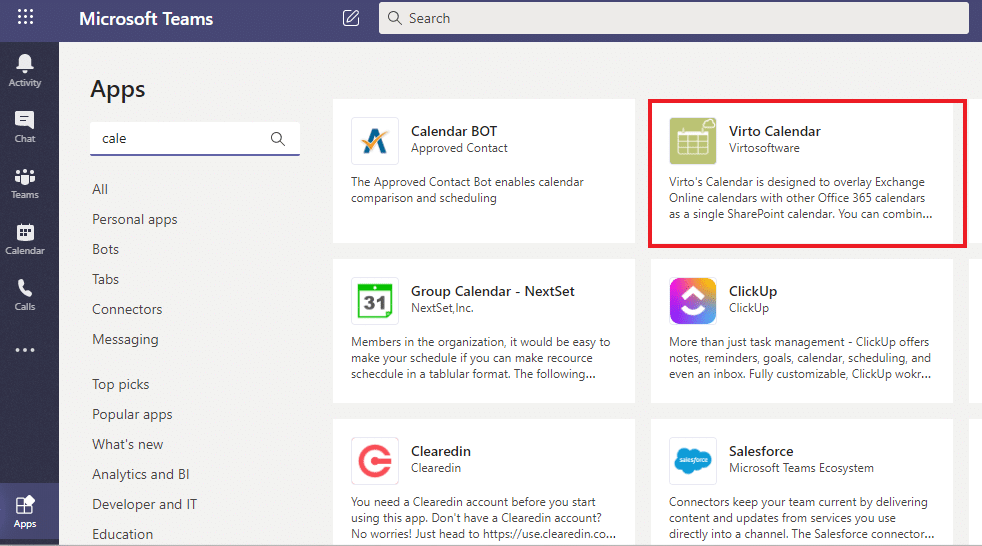This screenshot has width=982, height=546.
Task: Click the top Search bar
Action: 673,18
